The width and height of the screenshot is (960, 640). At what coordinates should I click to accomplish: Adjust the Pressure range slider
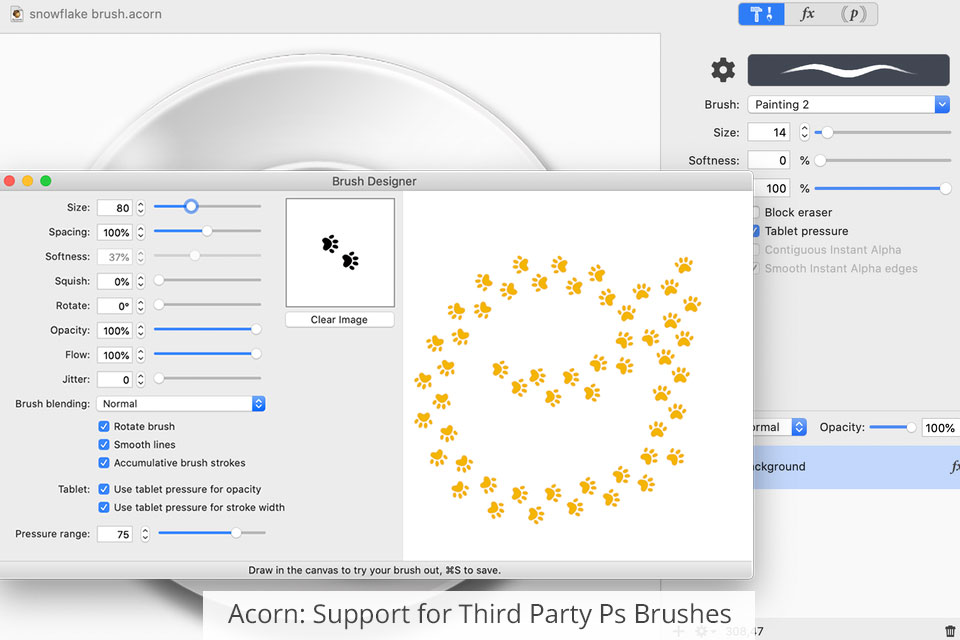point(212,533)
